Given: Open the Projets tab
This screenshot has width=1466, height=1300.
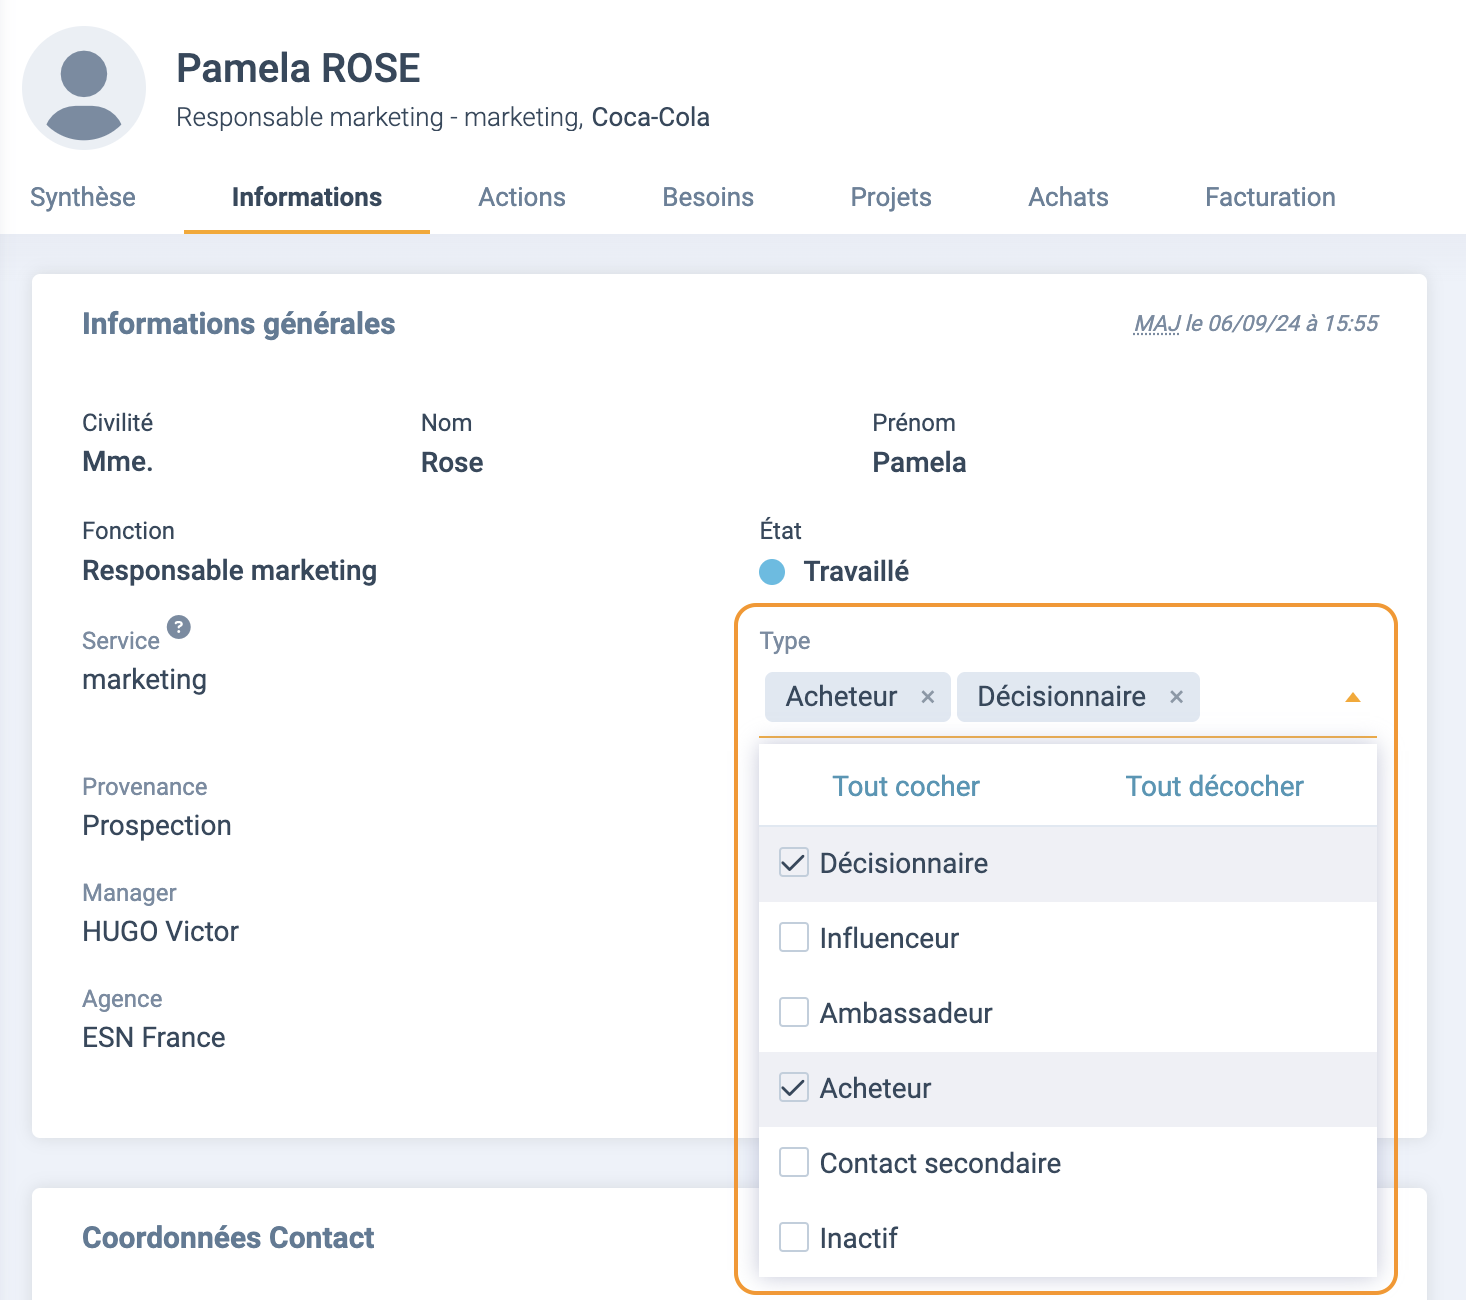Looking at the screenshot, I should click(x=891, y=197).
